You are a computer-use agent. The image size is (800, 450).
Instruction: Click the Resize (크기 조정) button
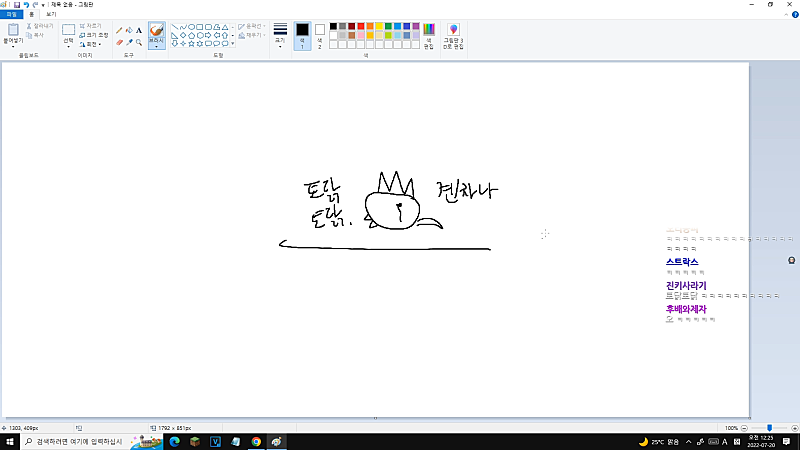(x=93, y=35)
